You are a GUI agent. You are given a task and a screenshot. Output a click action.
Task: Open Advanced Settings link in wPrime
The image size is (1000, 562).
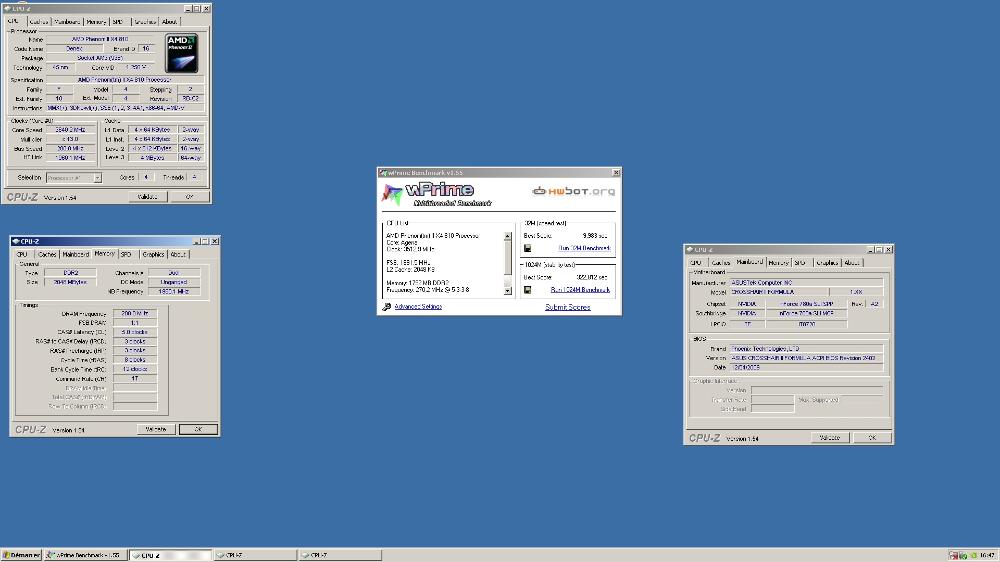[418, 307]
